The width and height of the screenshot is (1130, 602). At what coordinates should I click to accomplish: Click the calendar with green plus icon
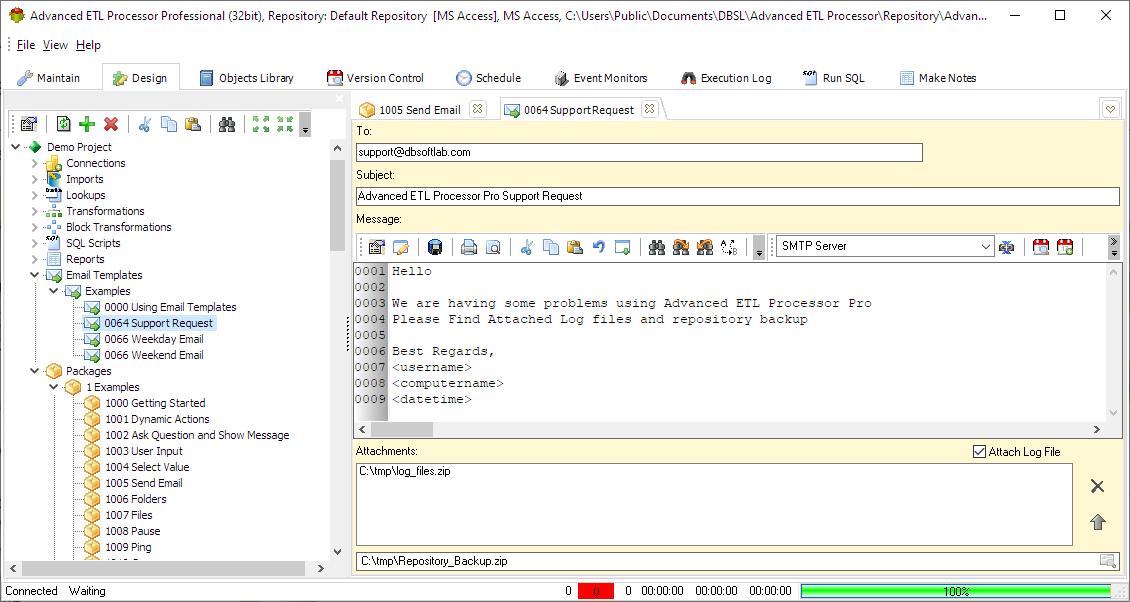pos(1065,247)
